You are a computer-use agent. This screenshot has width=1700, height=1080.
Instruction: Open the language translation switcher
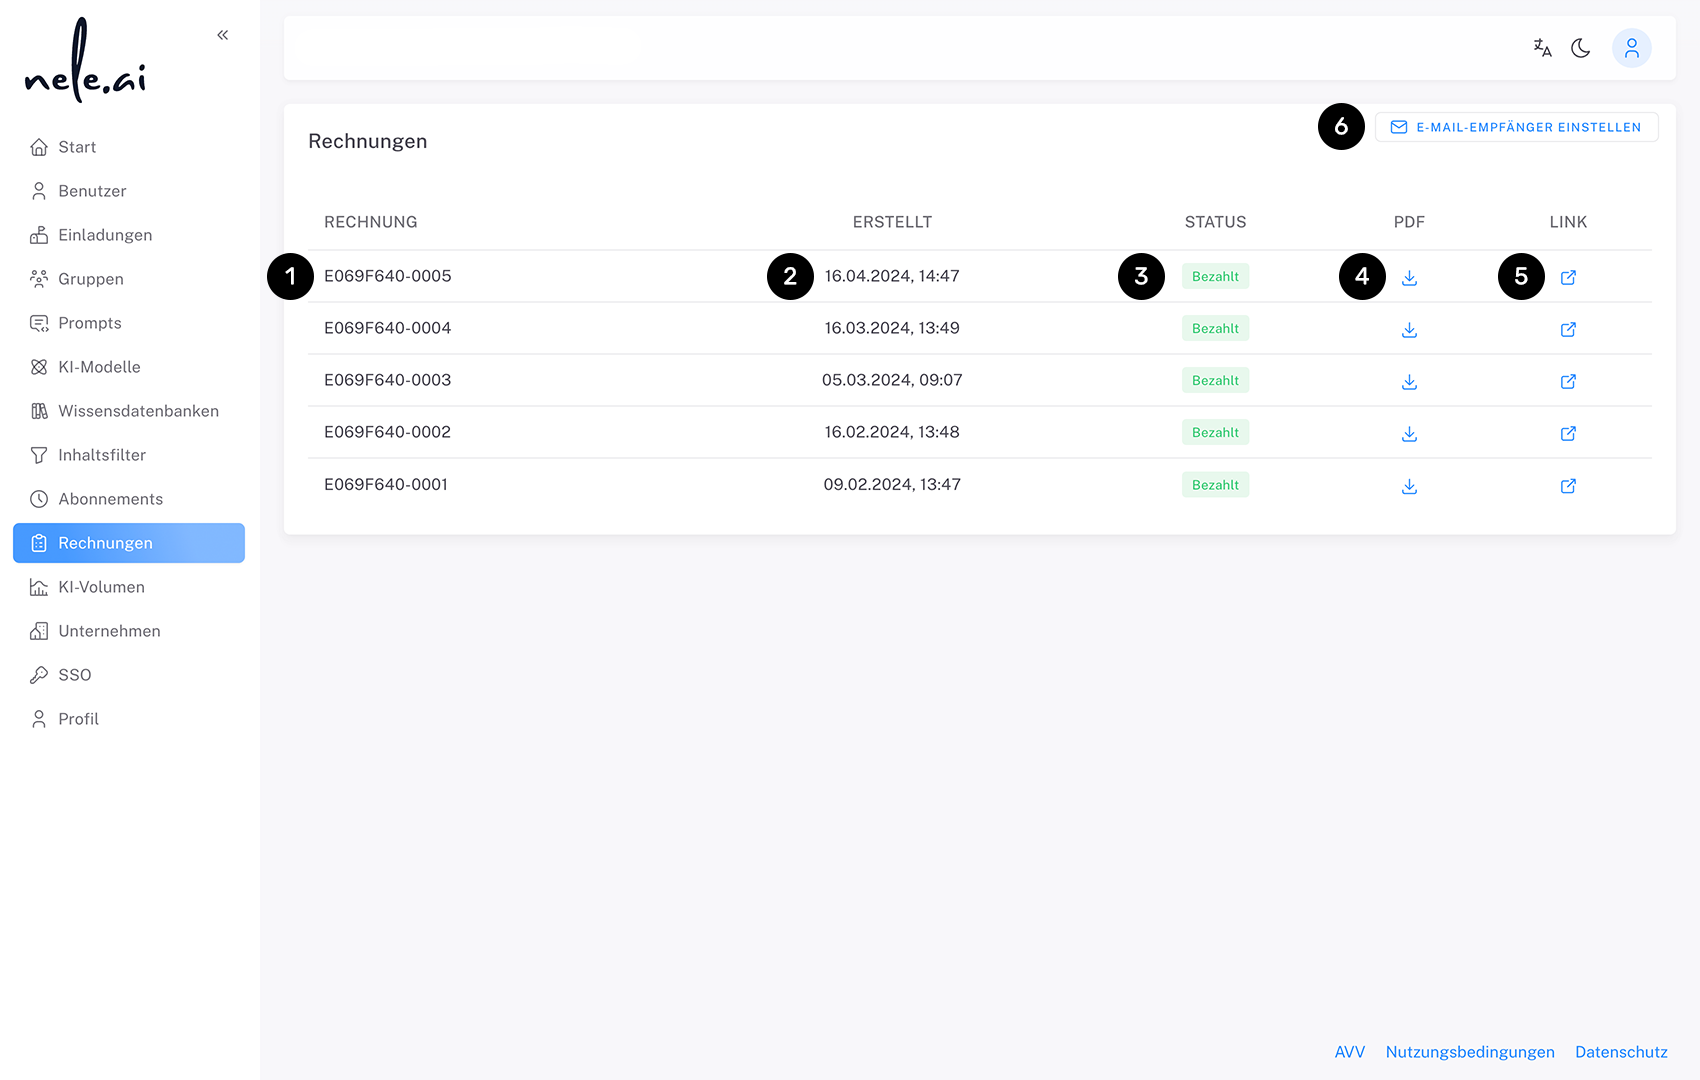coord(1543,48)
